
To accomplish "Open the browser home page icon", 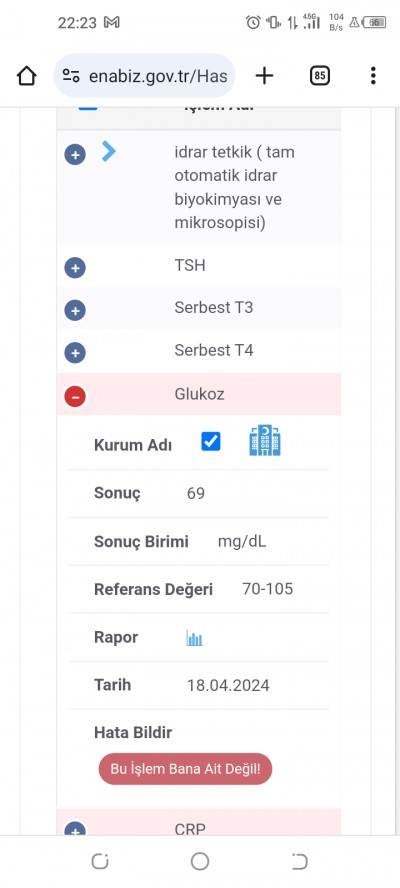I will tap(27, 75).
